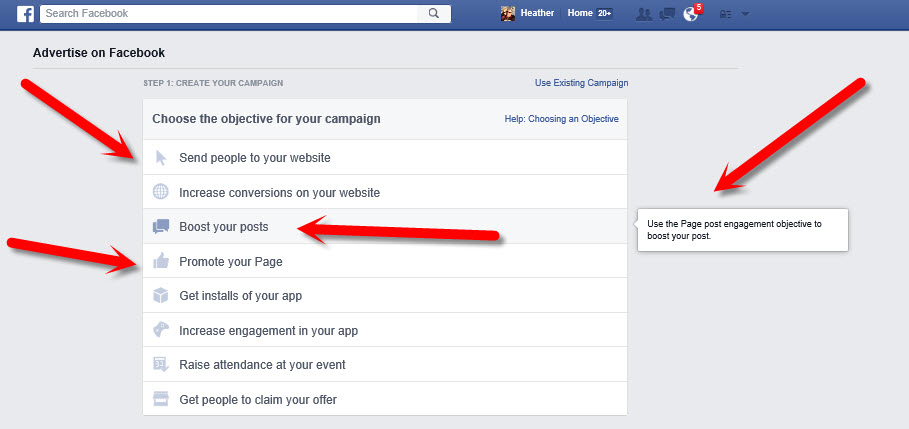The height and width of the screenshot is (429, 909).
Task: Click the Advertise on Facebook heading
Action: (99, 53)
